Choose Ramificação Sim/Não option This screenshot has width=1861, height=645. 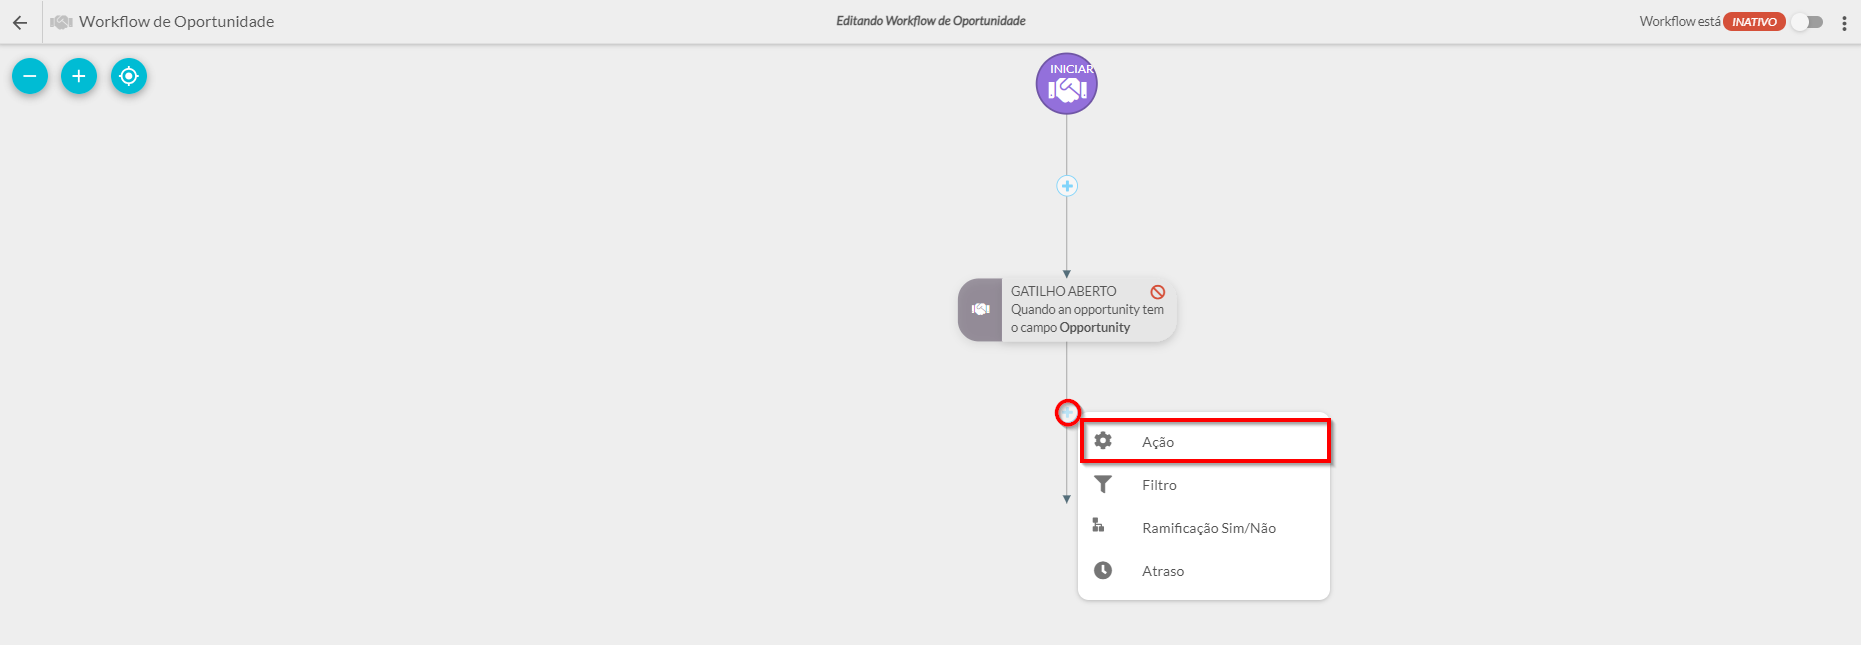[x=1204, y=528]
